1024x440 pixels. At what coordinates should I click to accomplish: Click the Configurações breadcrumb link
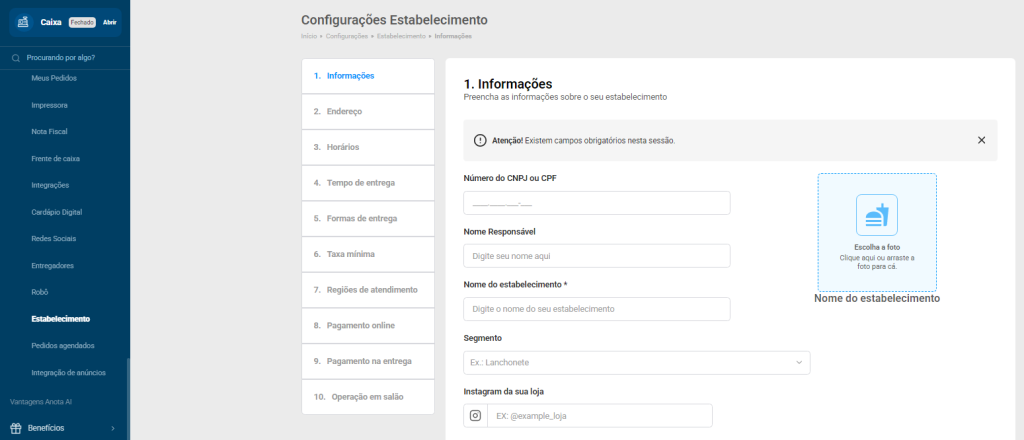pos(347,36)
